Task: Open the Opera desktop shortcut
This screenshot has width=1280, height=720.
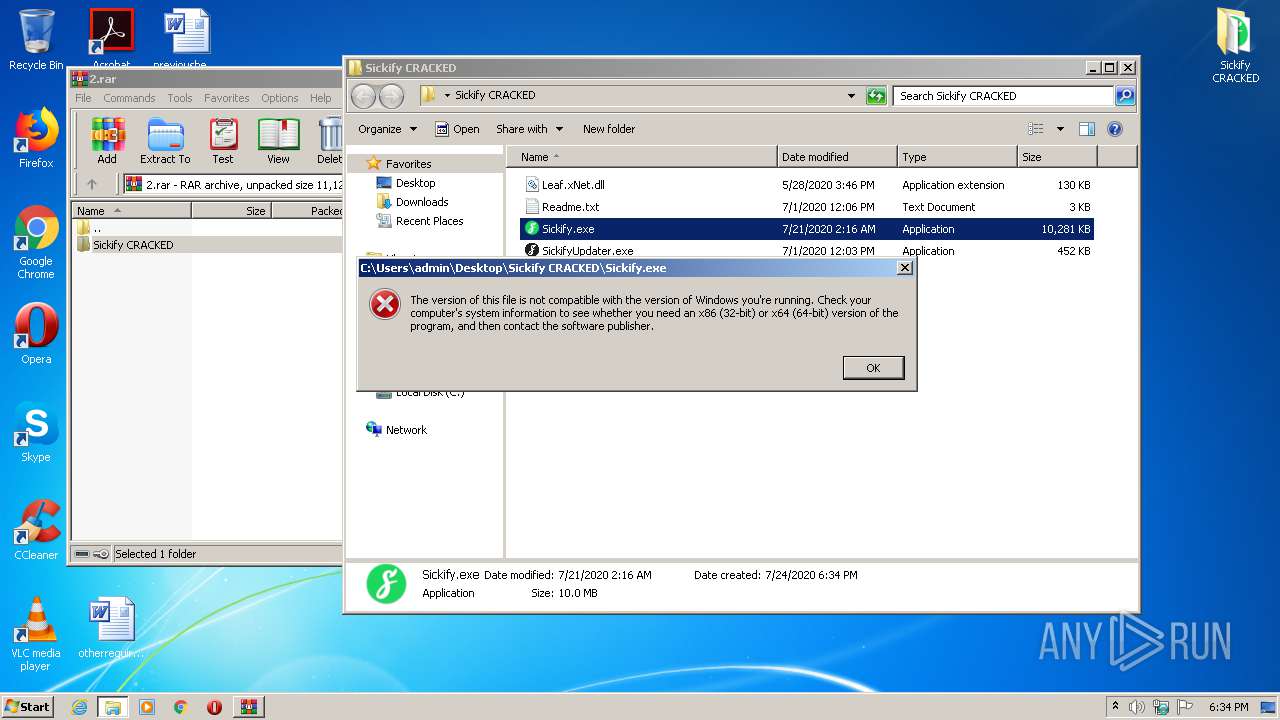Action: tap(36, 334)
